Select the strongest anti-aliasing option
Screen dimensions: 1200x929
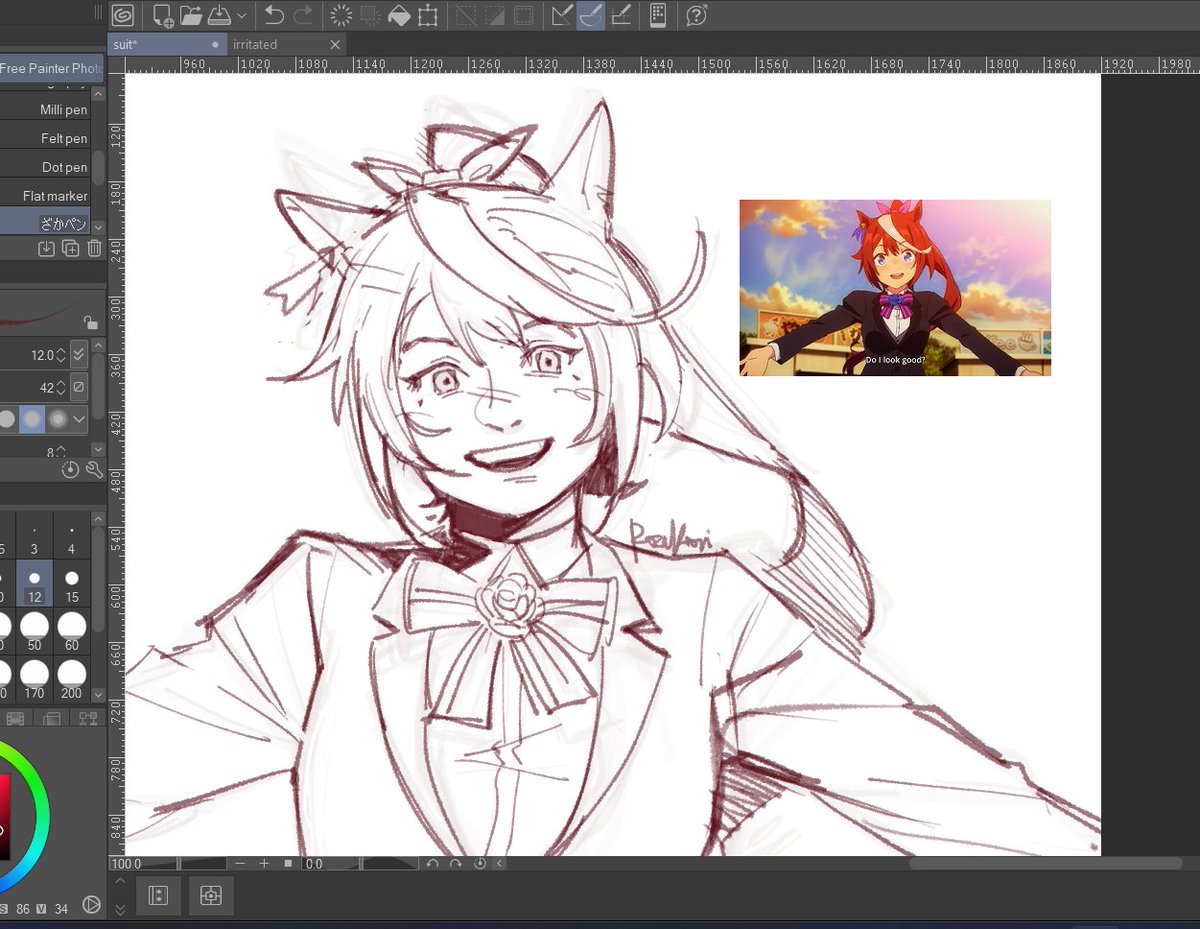tap(58, 419)
